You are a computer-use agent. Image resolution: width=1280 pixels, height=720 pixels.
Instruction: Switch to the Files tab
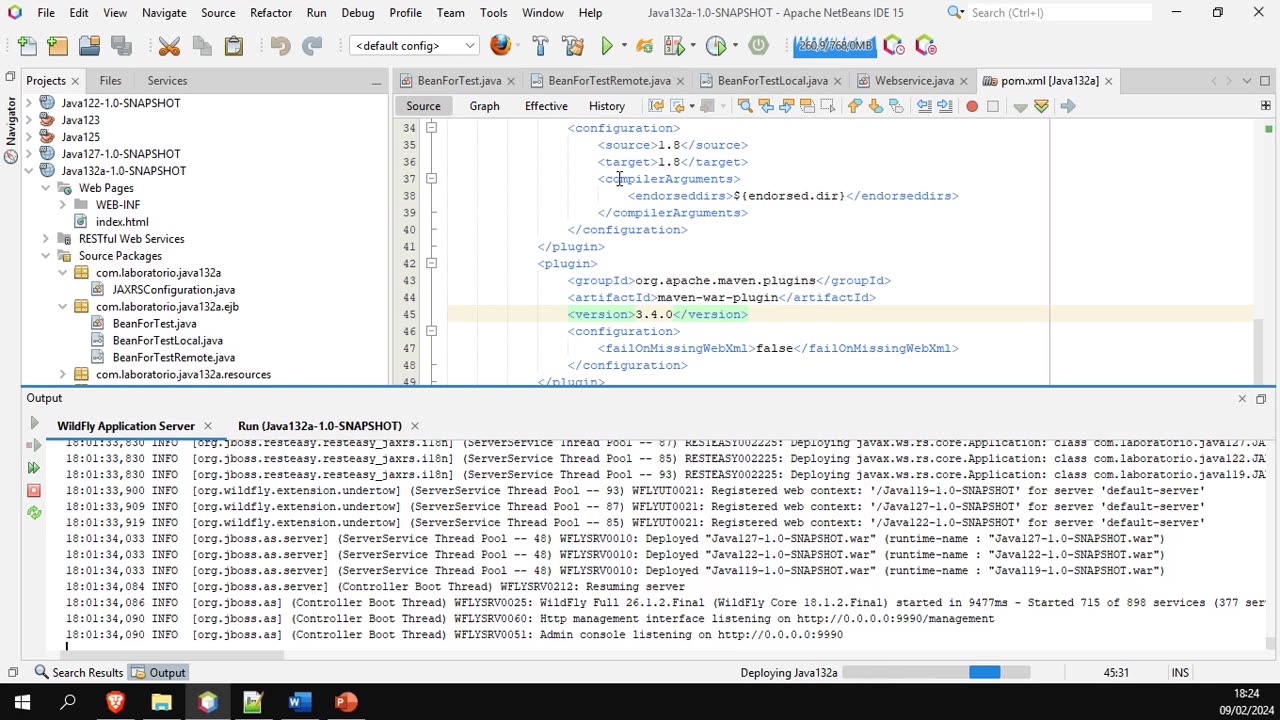click(x=110, y=81)
